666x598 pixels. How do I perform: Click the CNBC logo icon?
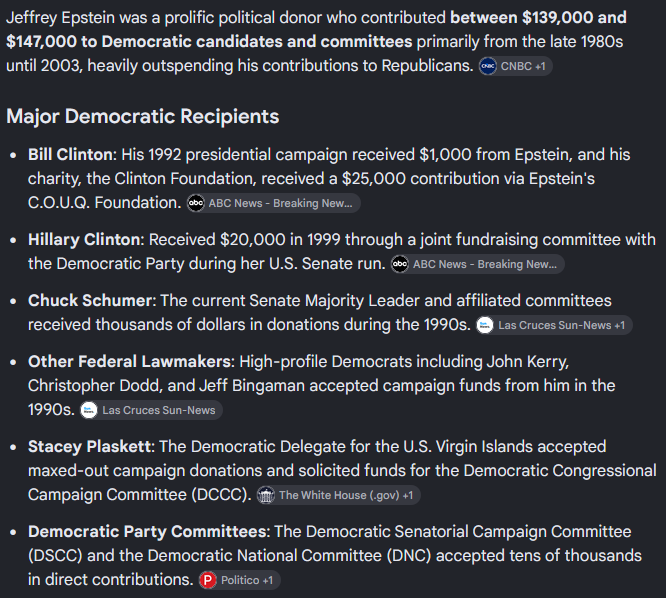488,66
